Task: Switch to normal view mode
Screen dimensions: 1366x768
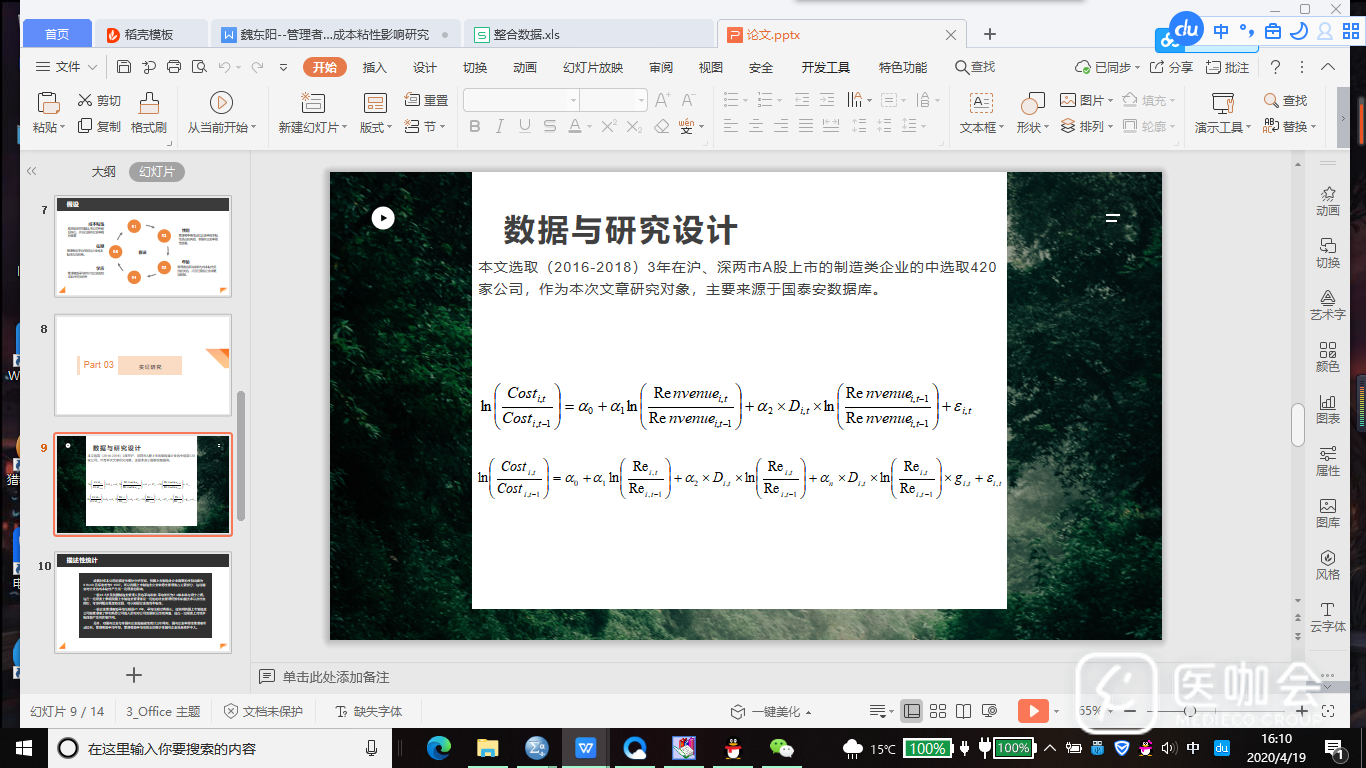Action: point(911,711)
